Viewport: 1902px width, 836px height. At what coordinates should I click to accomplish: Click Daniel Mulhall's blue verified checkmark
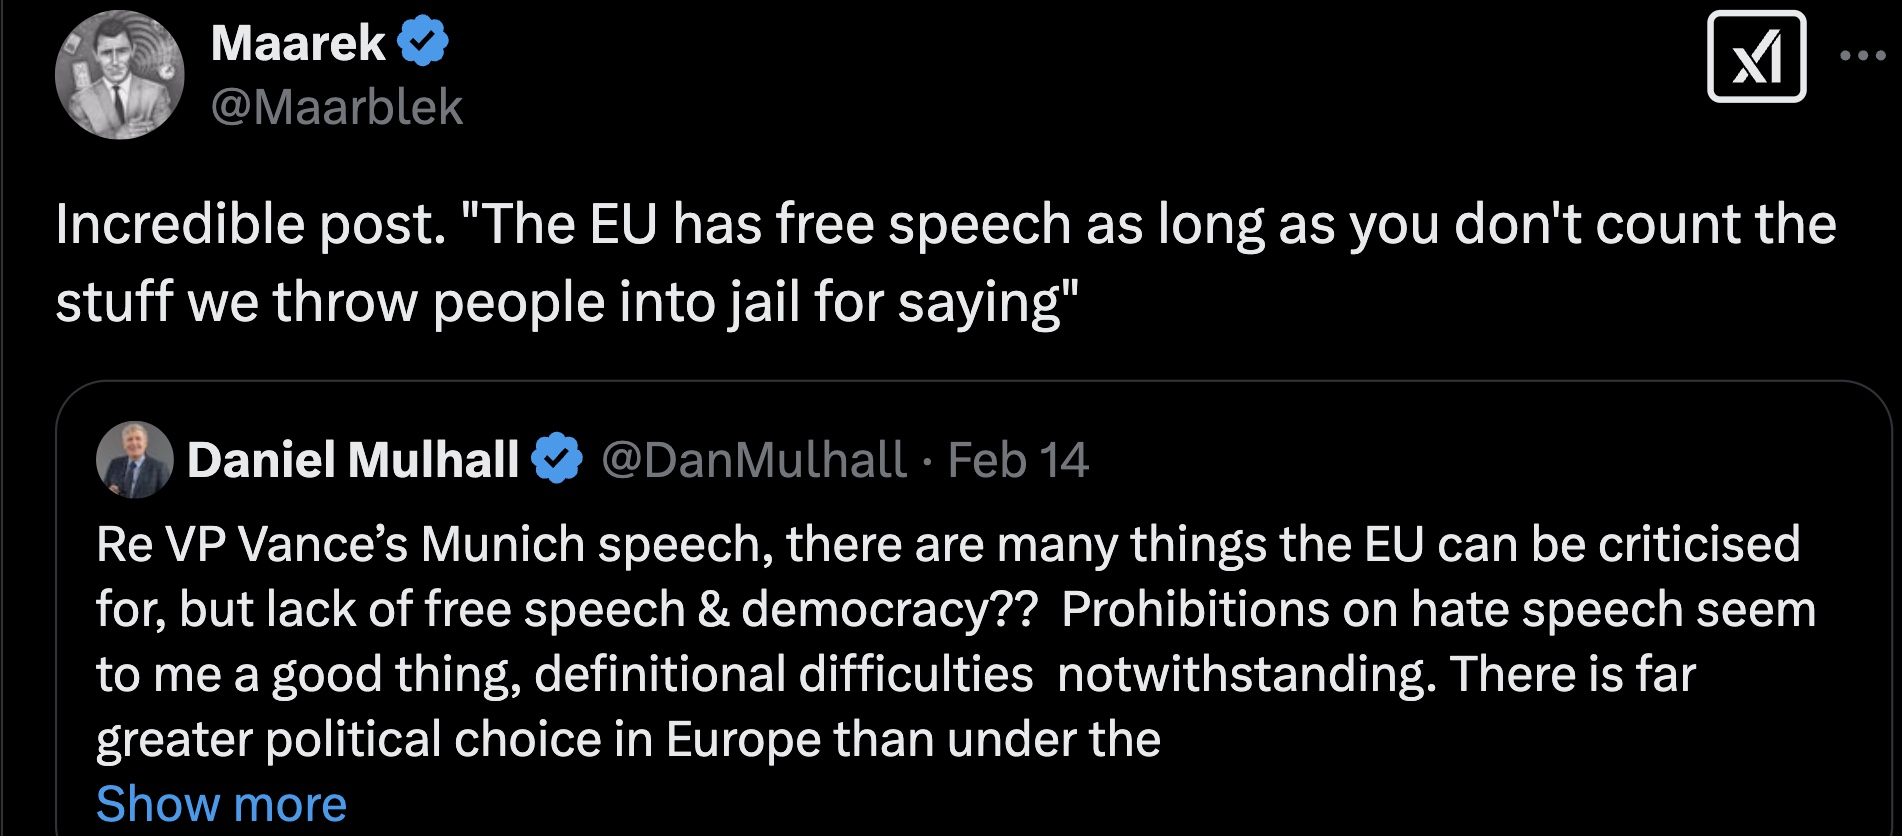557,460
